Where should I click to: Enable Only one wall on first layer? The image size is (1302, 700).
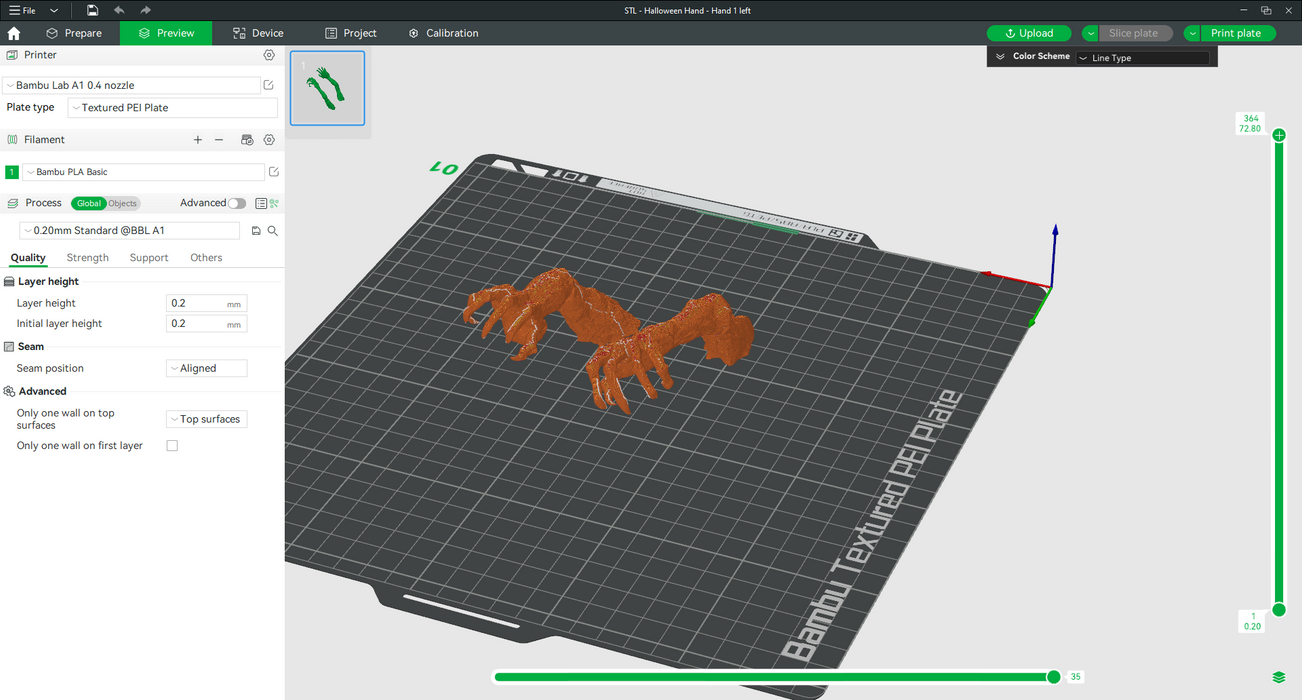tap(172, 446)
